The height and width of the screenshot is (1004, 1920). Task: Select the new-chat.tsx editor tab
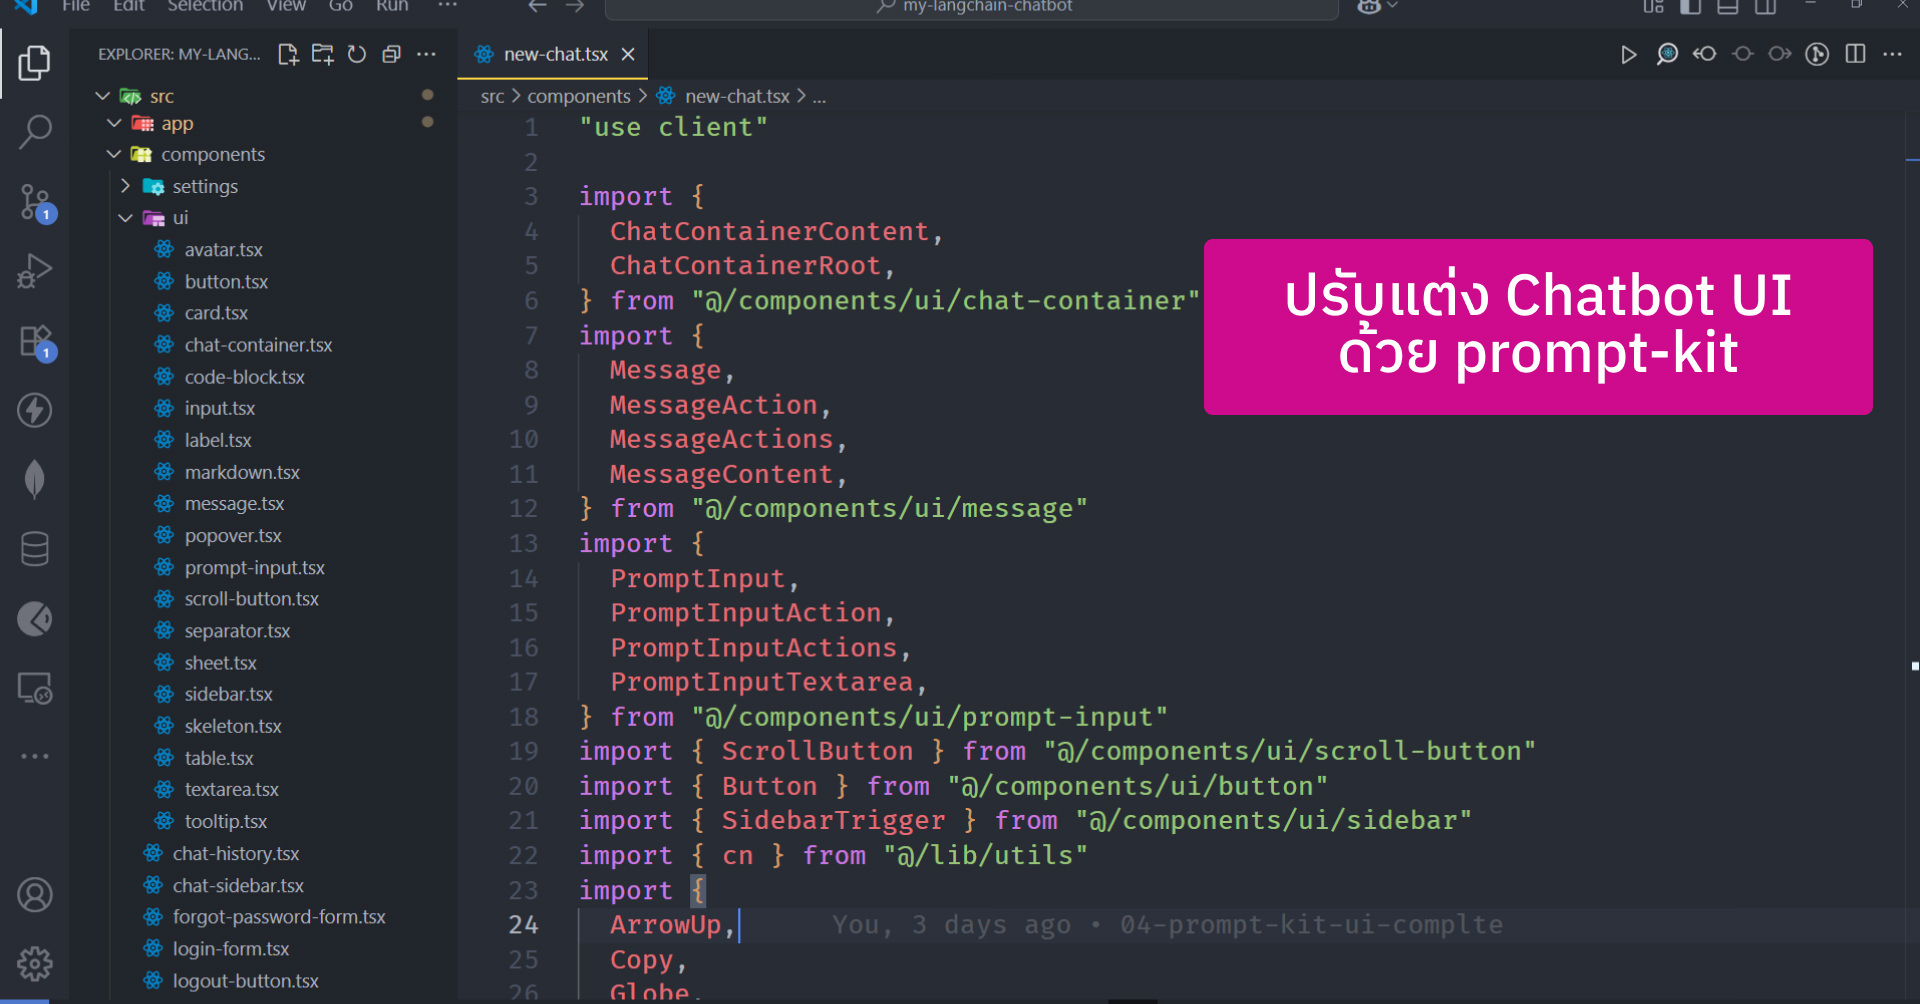(x=553, y=54)
